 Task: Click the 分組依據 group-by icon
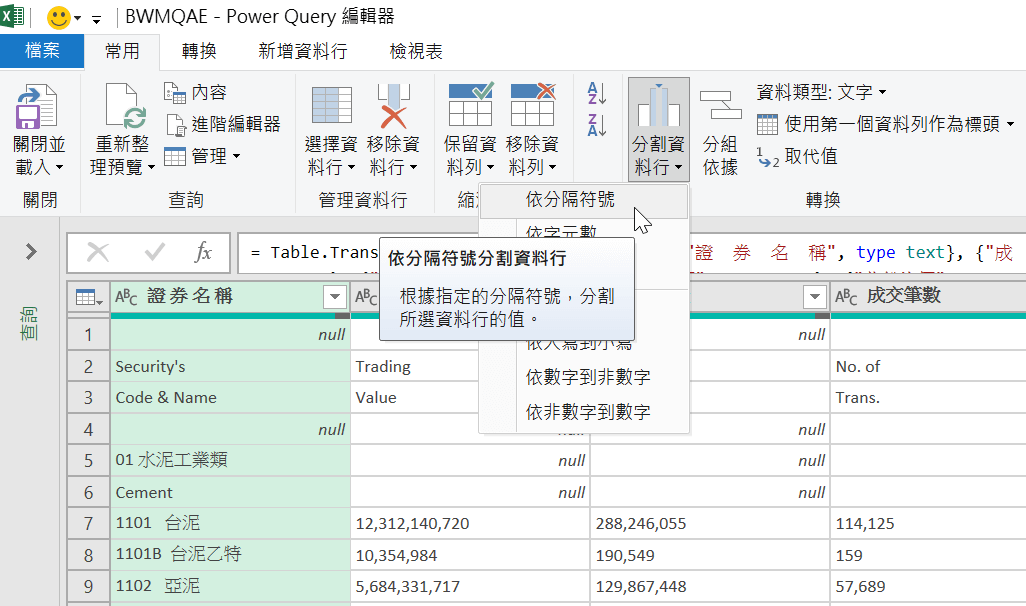tap(720, 105)
